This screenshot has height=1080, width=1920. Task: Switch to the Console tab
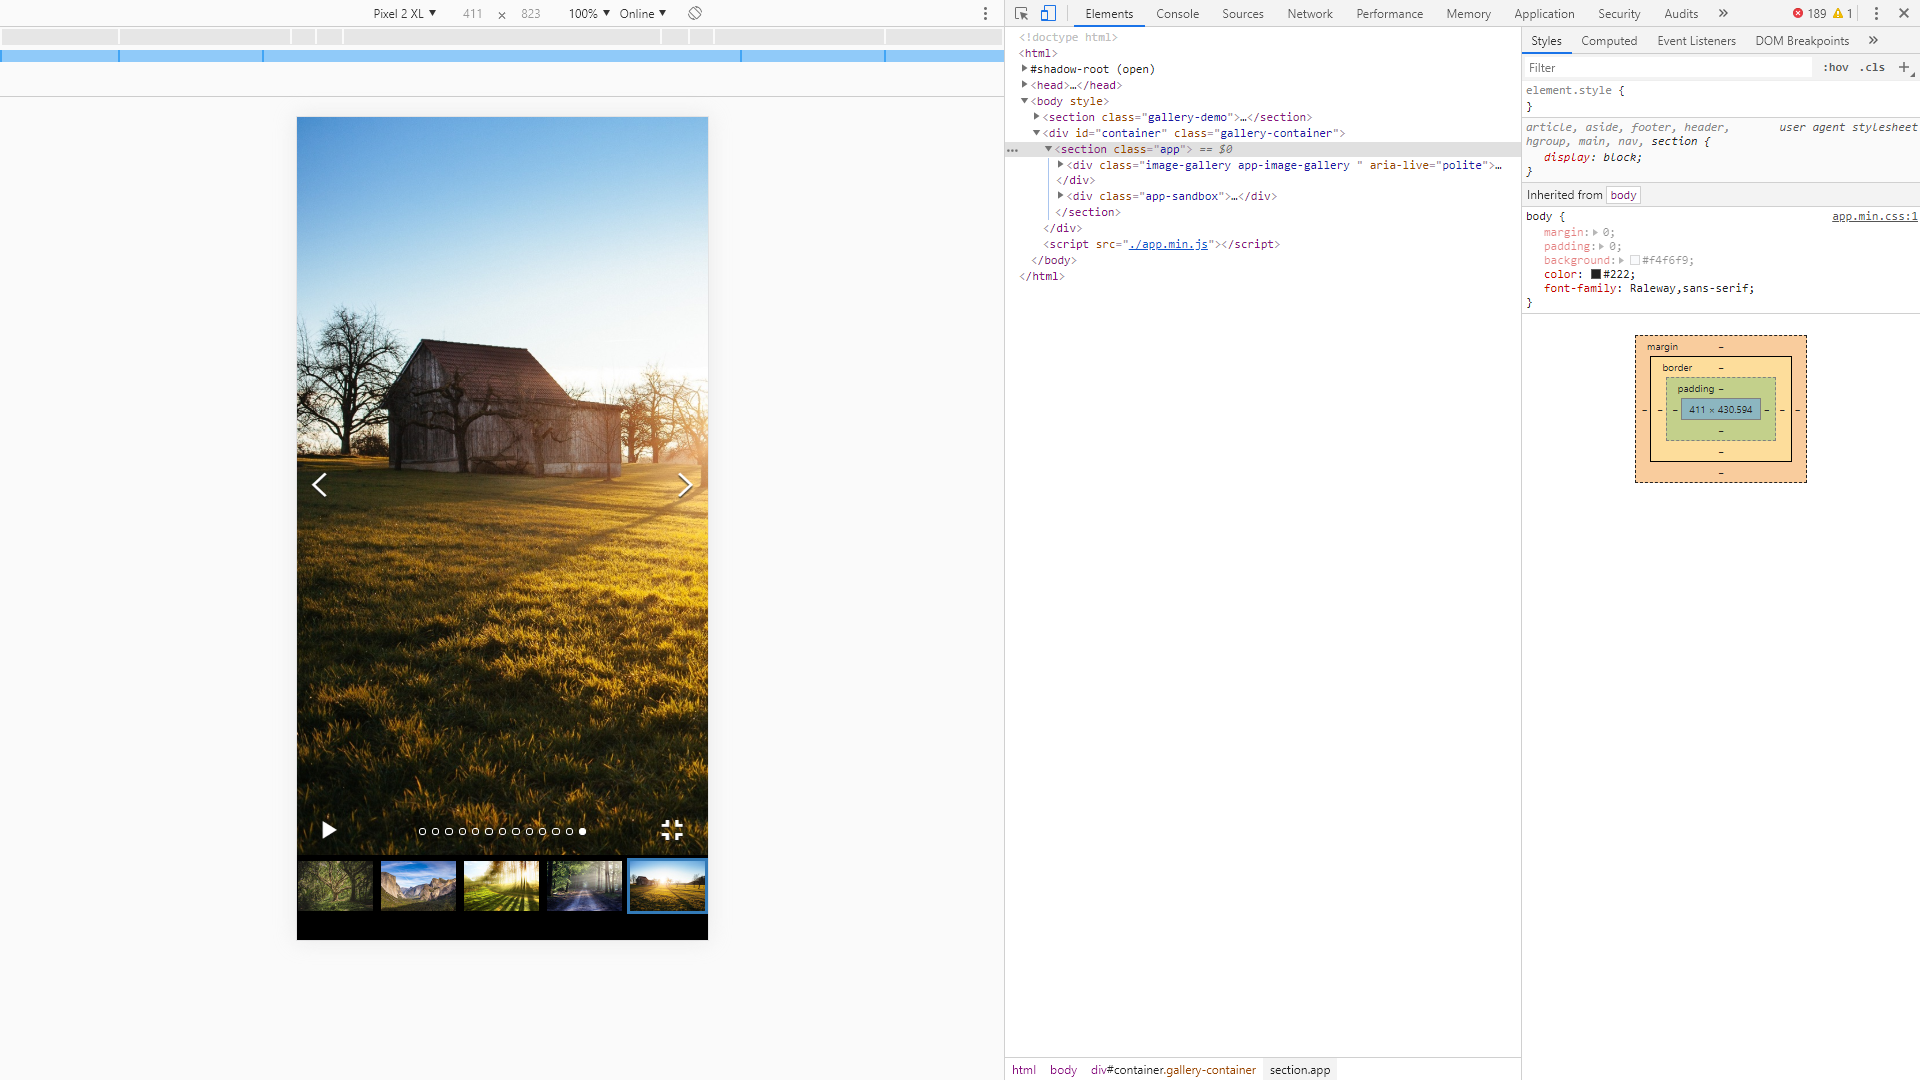[x=1177, y=13]
